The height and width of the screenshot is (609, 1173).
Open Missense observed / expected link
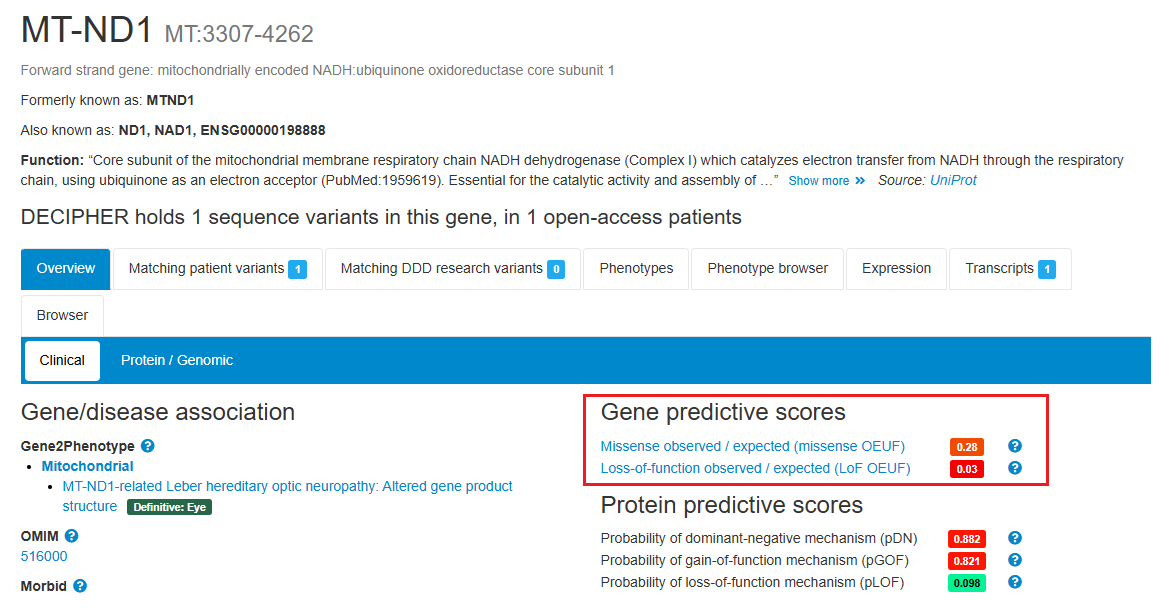pos(752,446)
